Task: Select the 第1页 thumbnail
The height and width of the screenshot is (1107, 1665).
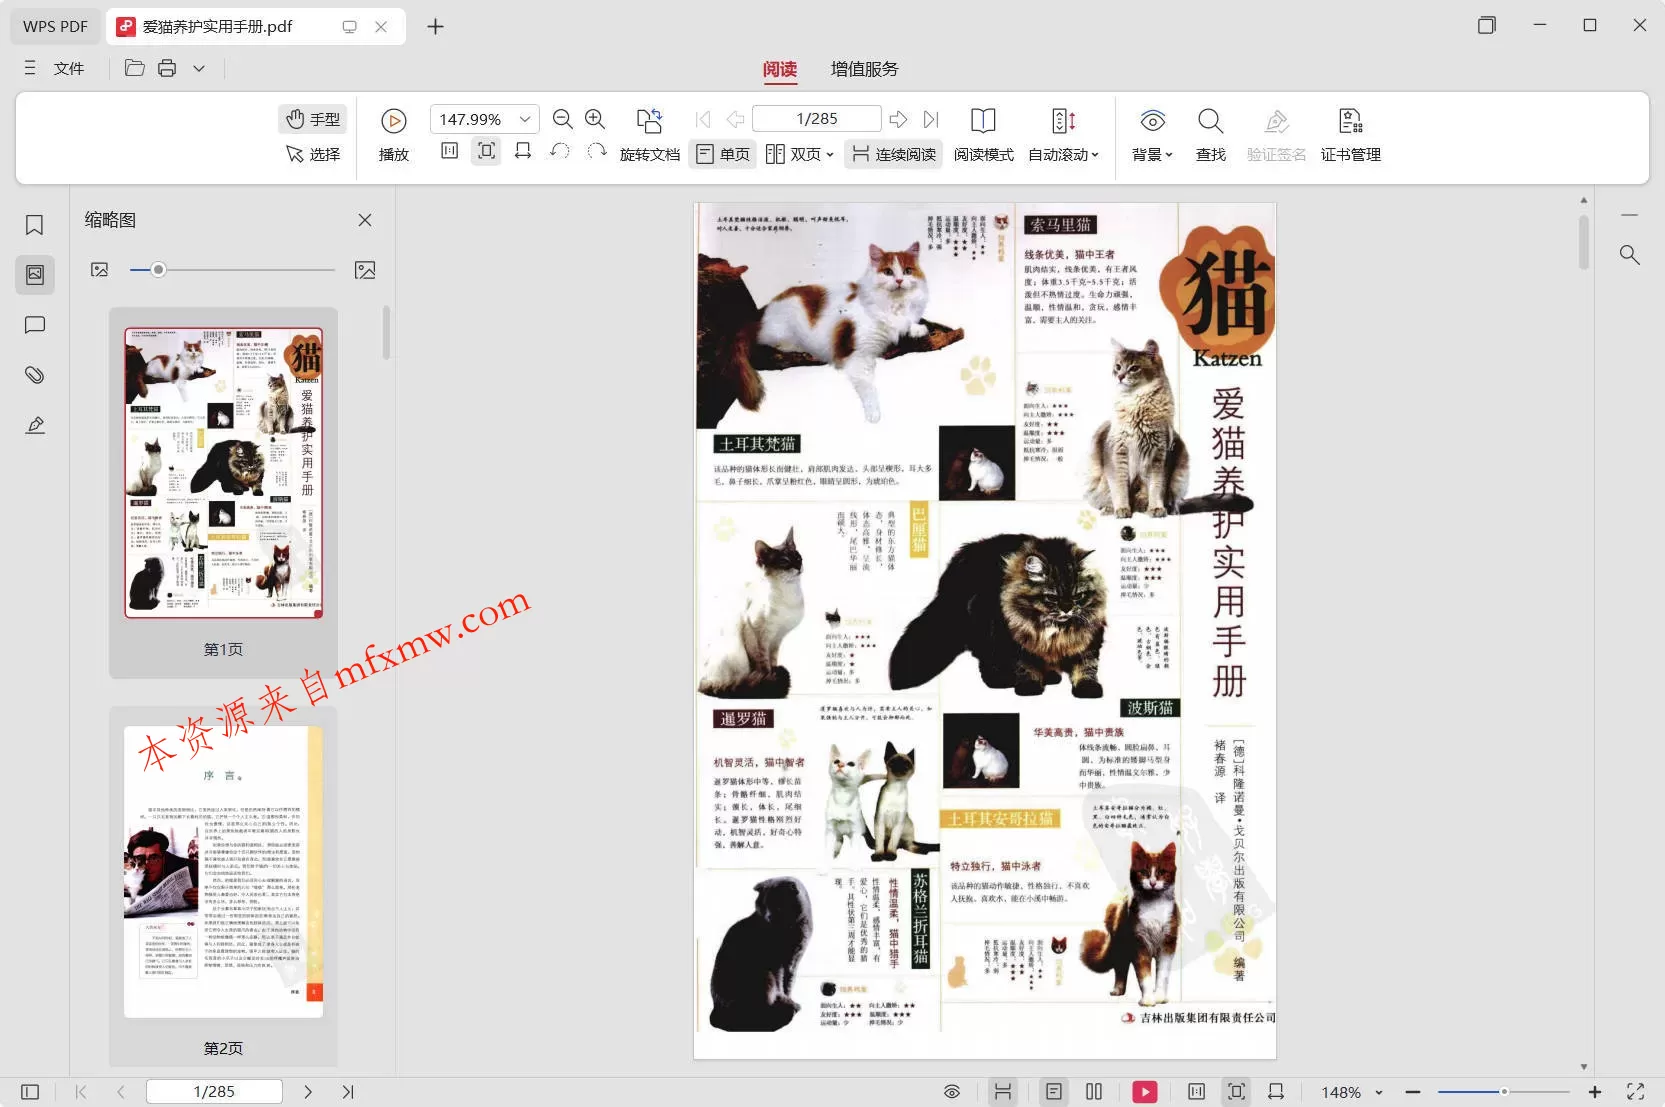Action: [x=223, y=493]
